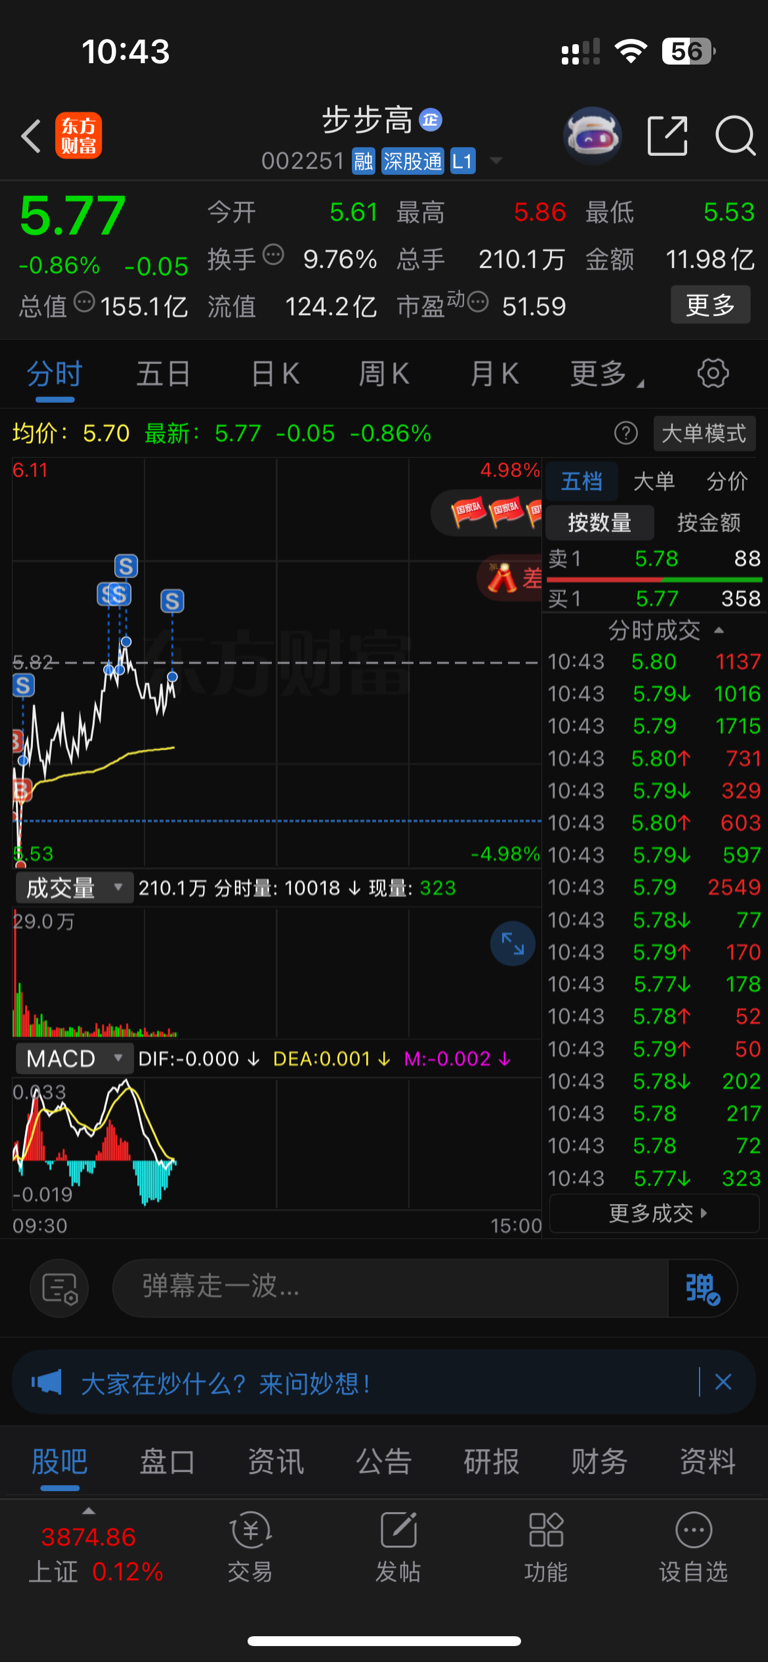Open 资讯 news tab

(275, 1461)
